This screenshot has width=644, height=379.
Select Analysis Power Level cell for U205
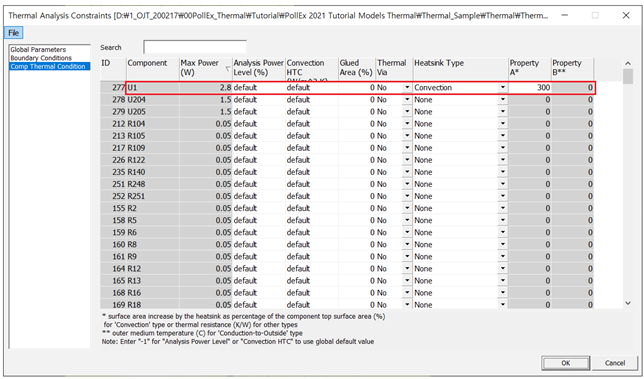[259, 112]
